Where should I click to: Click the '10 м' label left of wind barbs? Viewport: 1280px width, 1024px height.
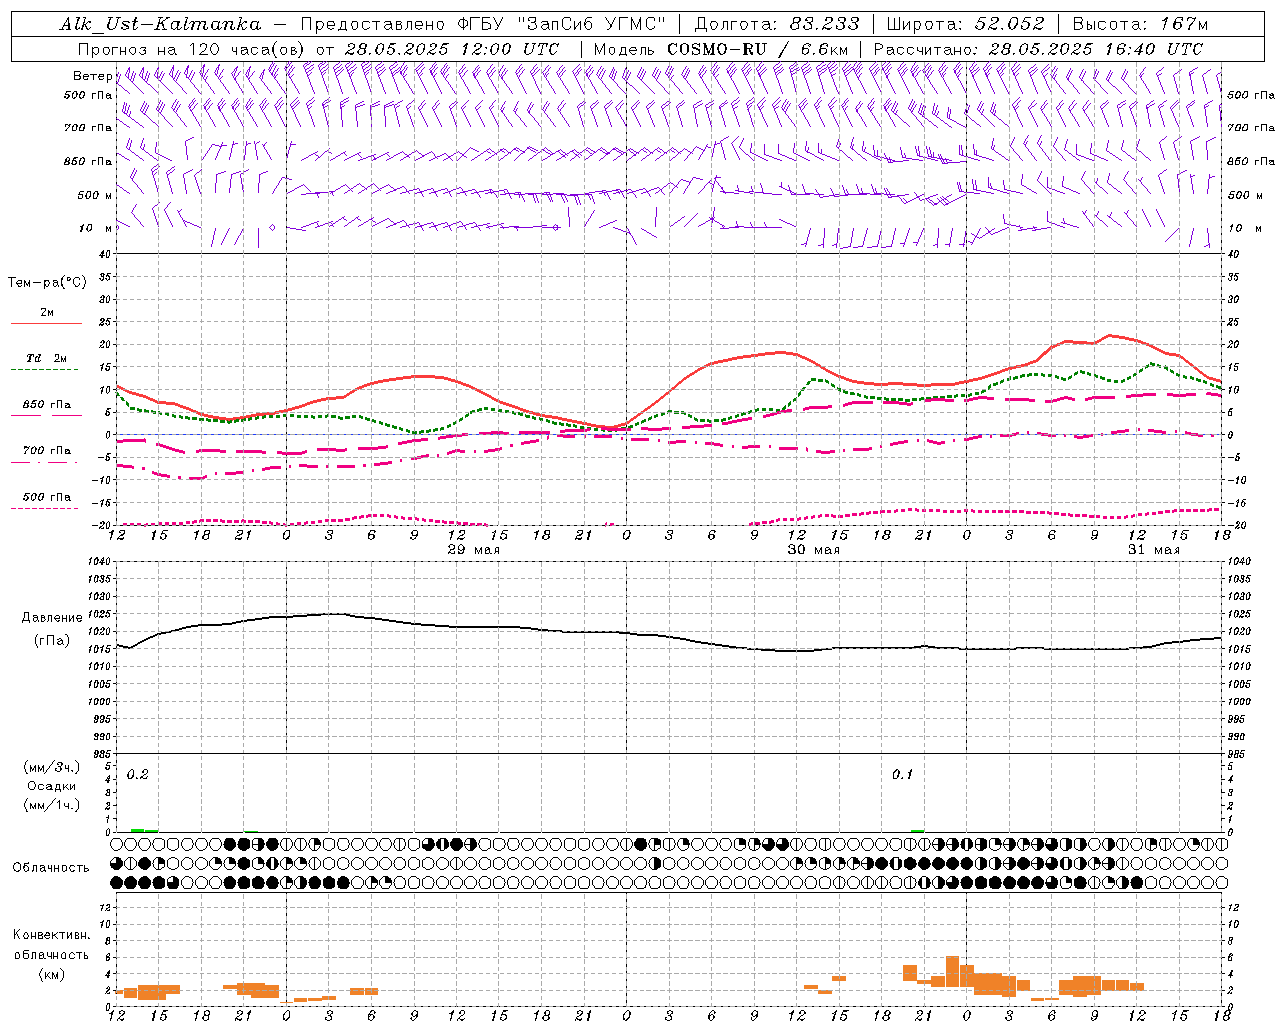pos(95,228)
